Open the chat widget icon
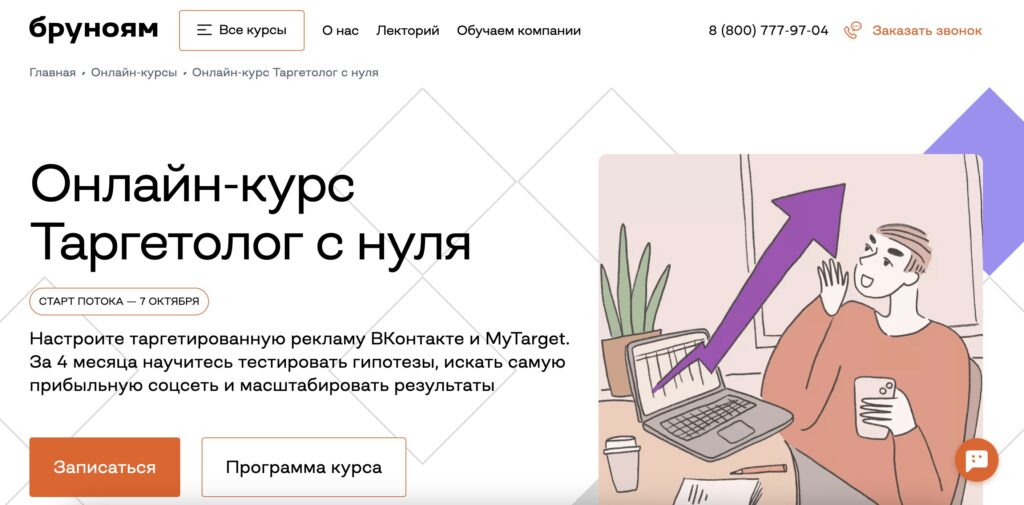 coord(976,460)
